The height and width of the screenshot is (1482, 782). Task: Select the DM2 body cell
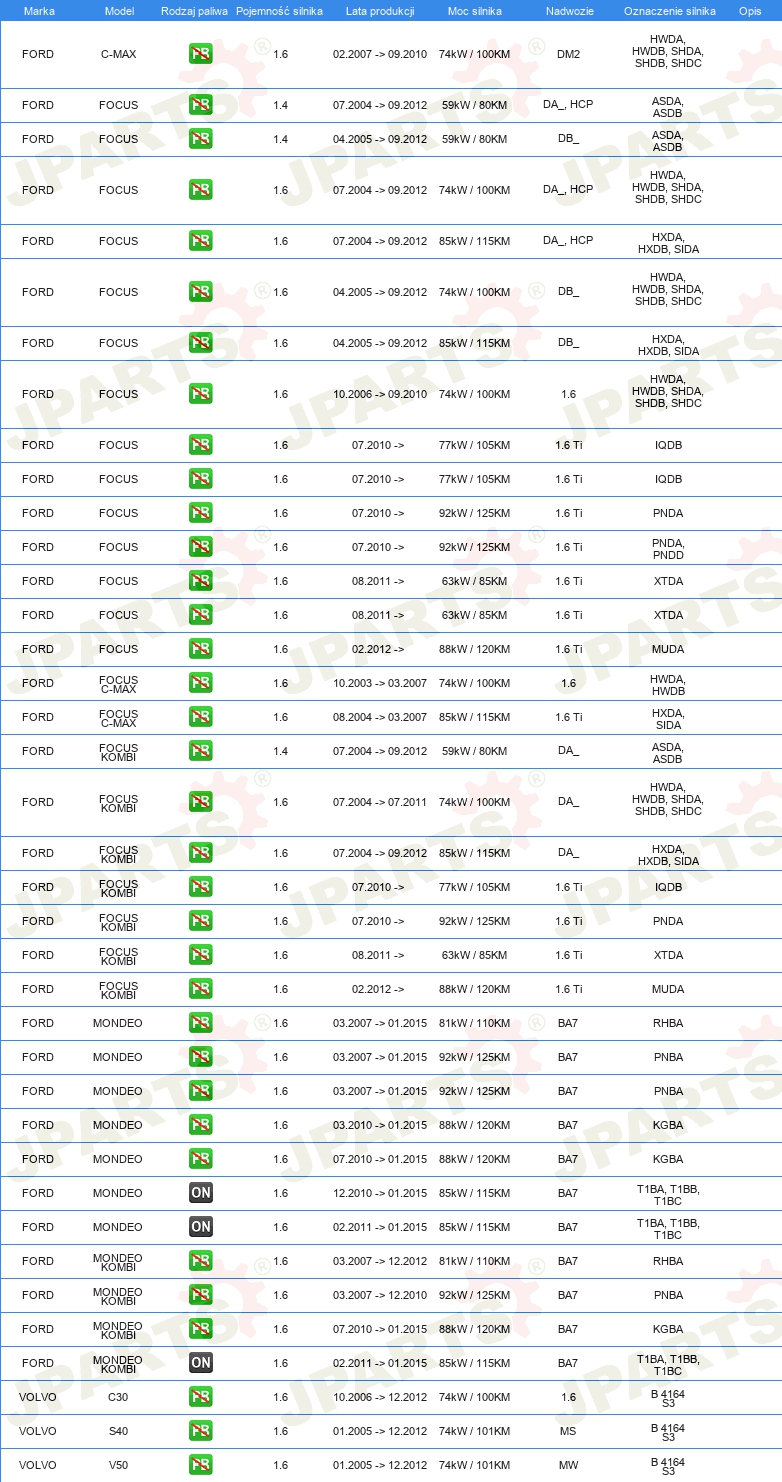[x=568, y=54]
